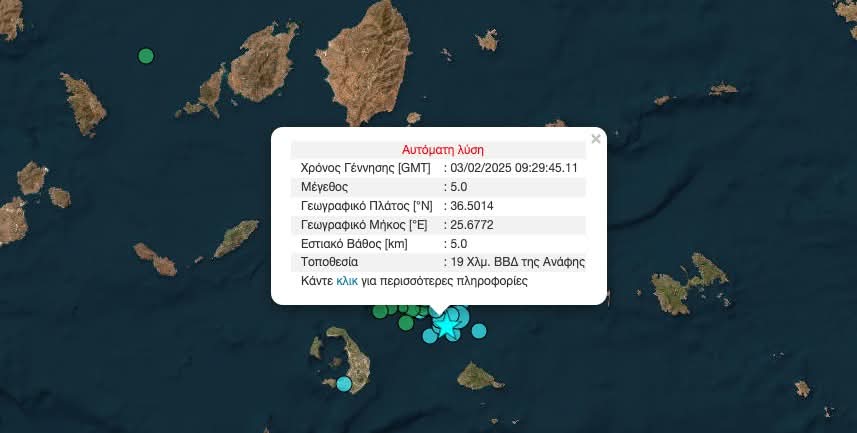Viewport: 857px width, 433px height.
Task: Select the cyan earthquake marker on Santorini
Action: coord(344,383)
